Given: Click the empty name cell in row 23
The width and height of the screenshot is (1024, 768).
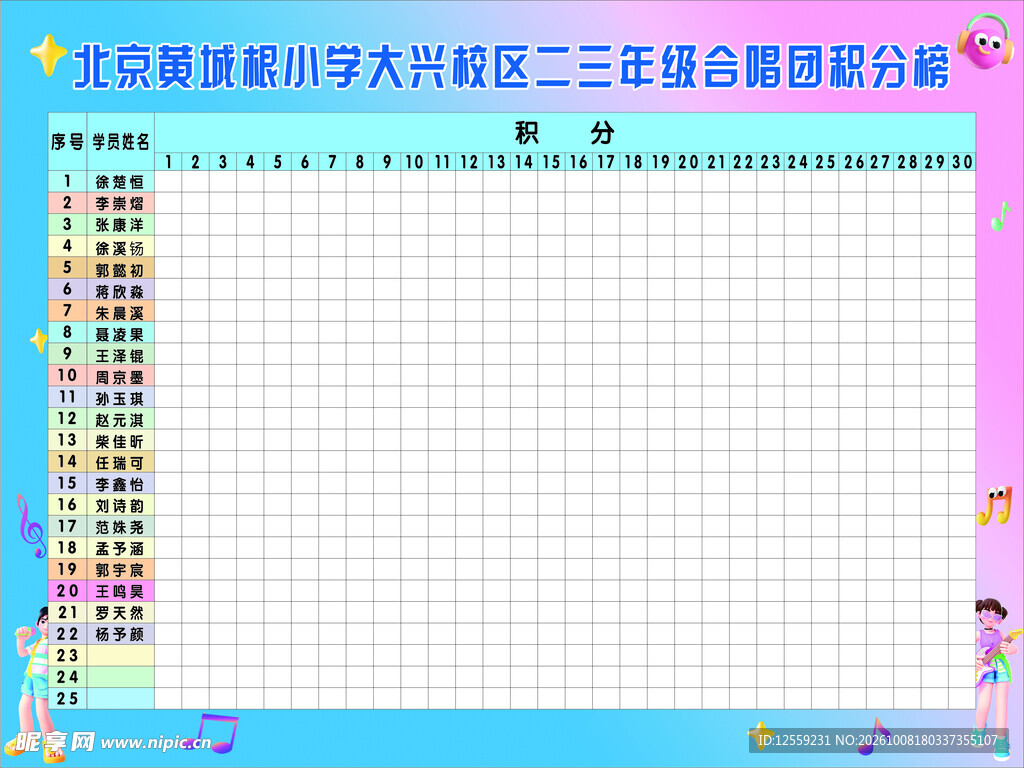Looking at the screenshot, I should tap(121, 656).
